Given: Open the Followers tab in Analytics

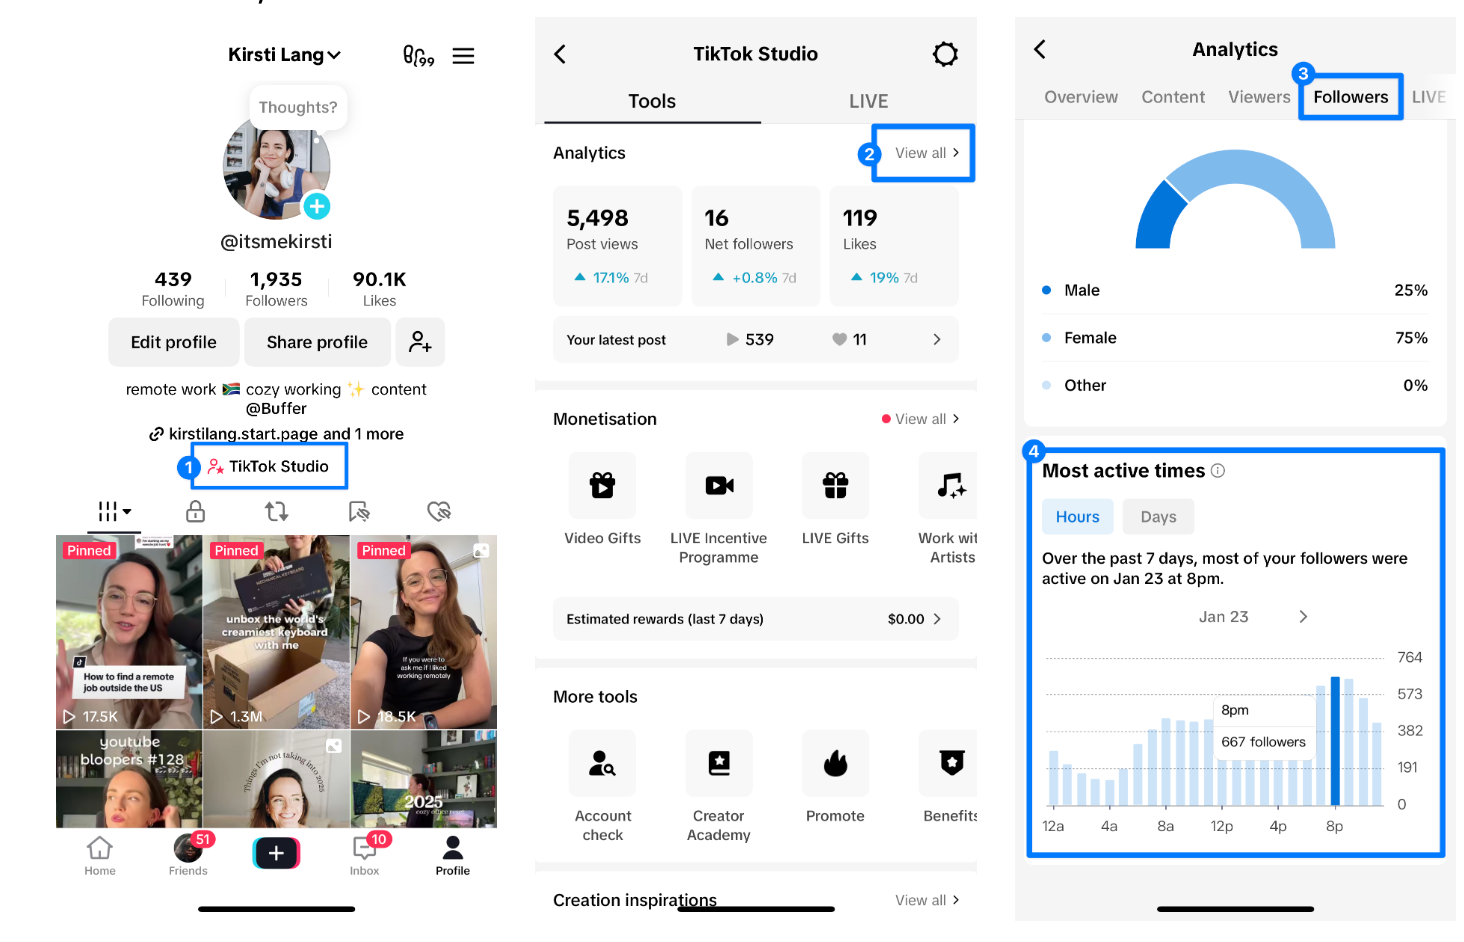Looking at the screenshot, I should [1350, 96].
